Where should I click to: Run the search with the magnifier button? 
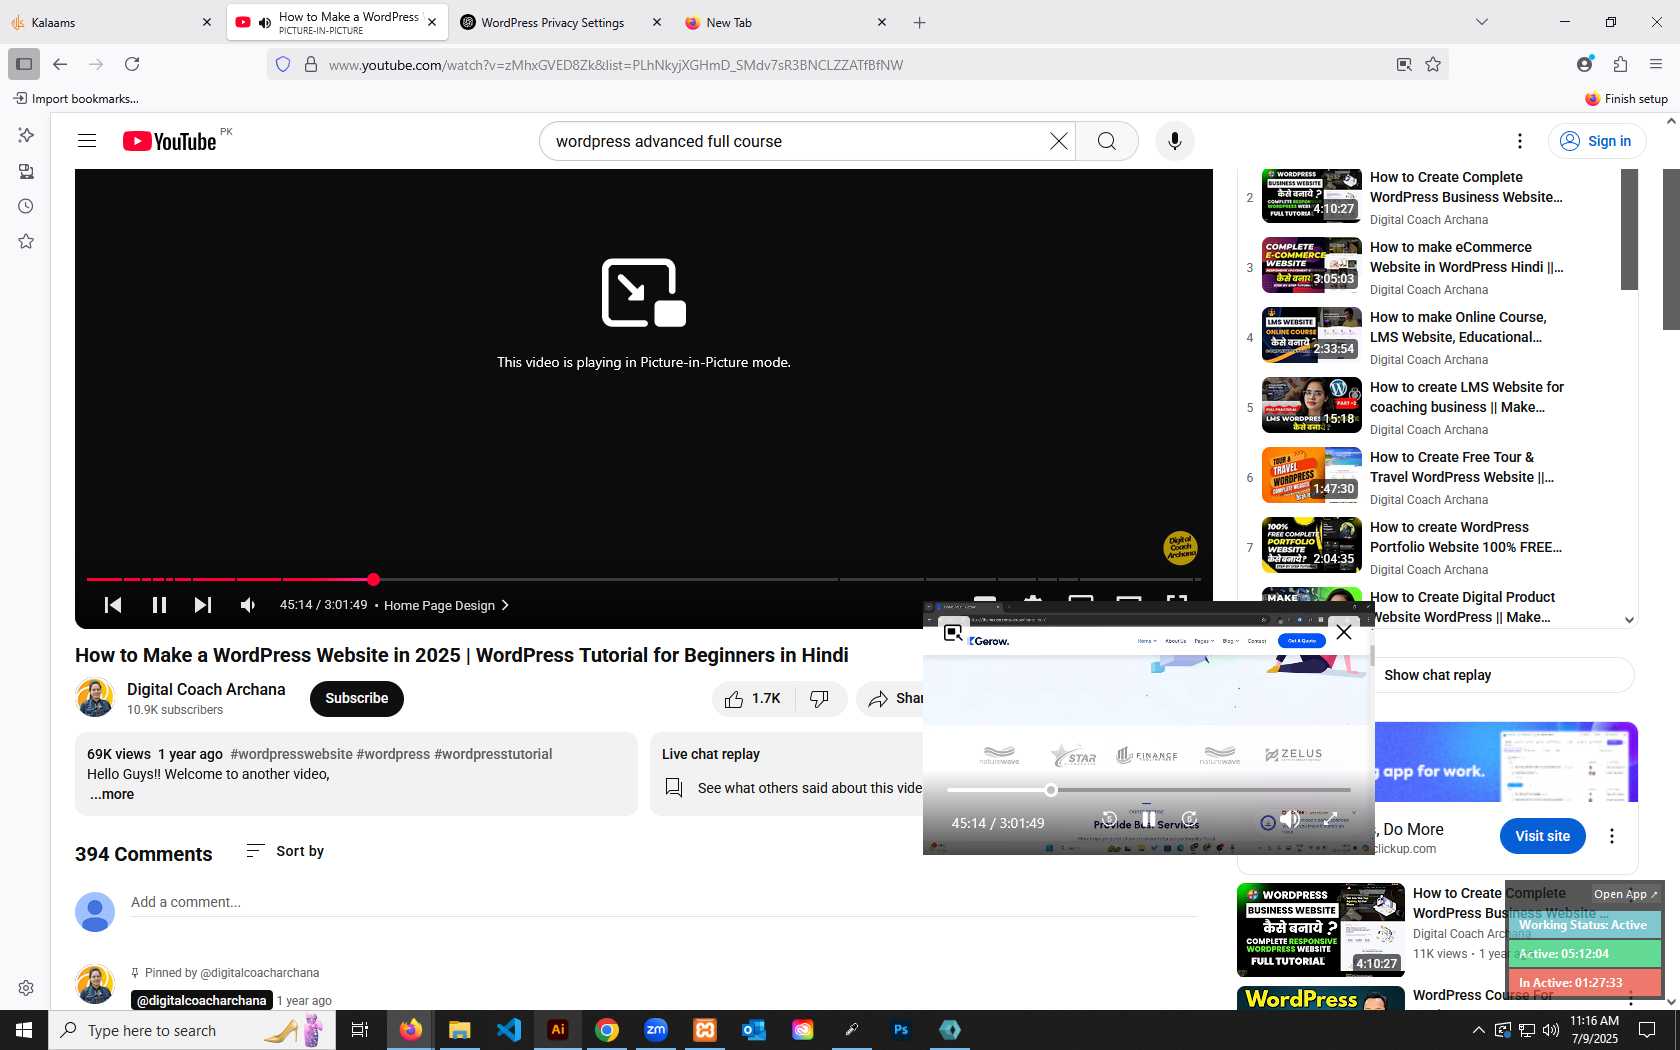click(1106, 141)
